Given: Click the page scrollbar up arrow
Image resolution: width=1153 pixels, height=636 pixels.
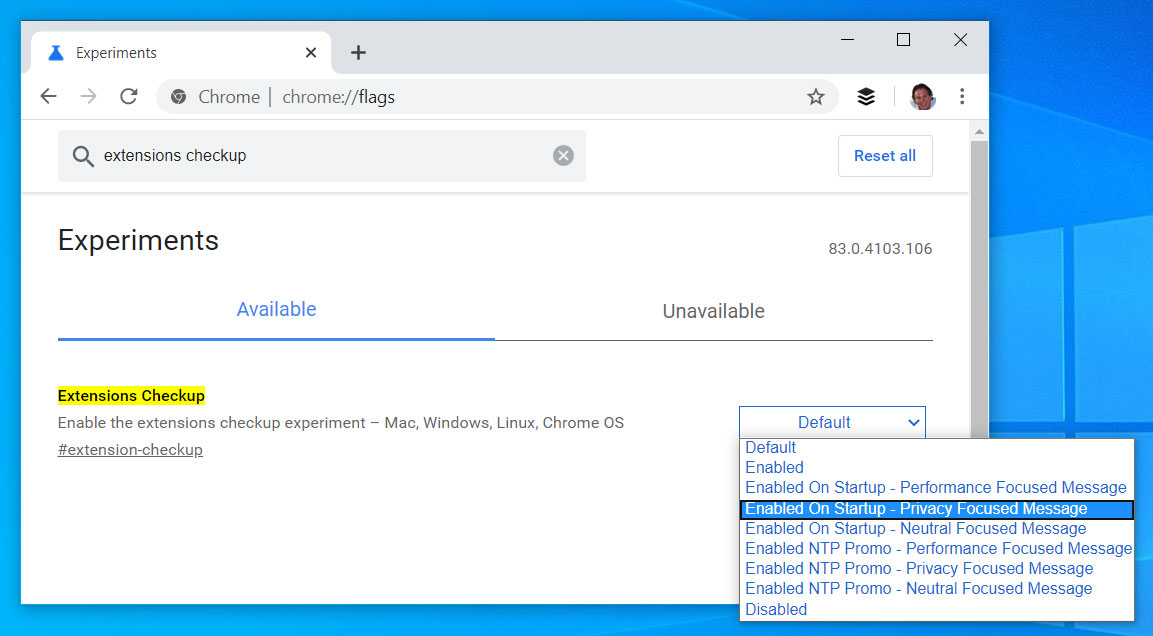Looking at the screenshot, I should [979, 132].
